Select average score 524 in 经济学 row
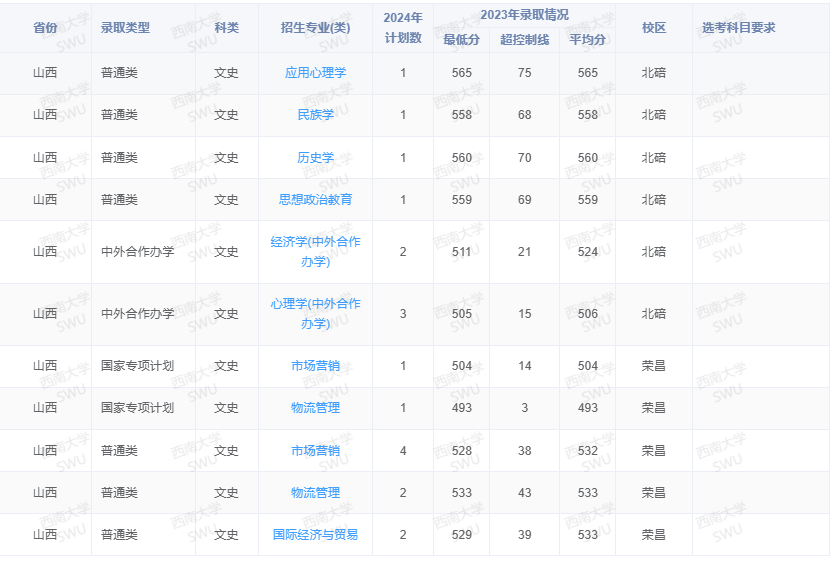 [x=587, y=252]
